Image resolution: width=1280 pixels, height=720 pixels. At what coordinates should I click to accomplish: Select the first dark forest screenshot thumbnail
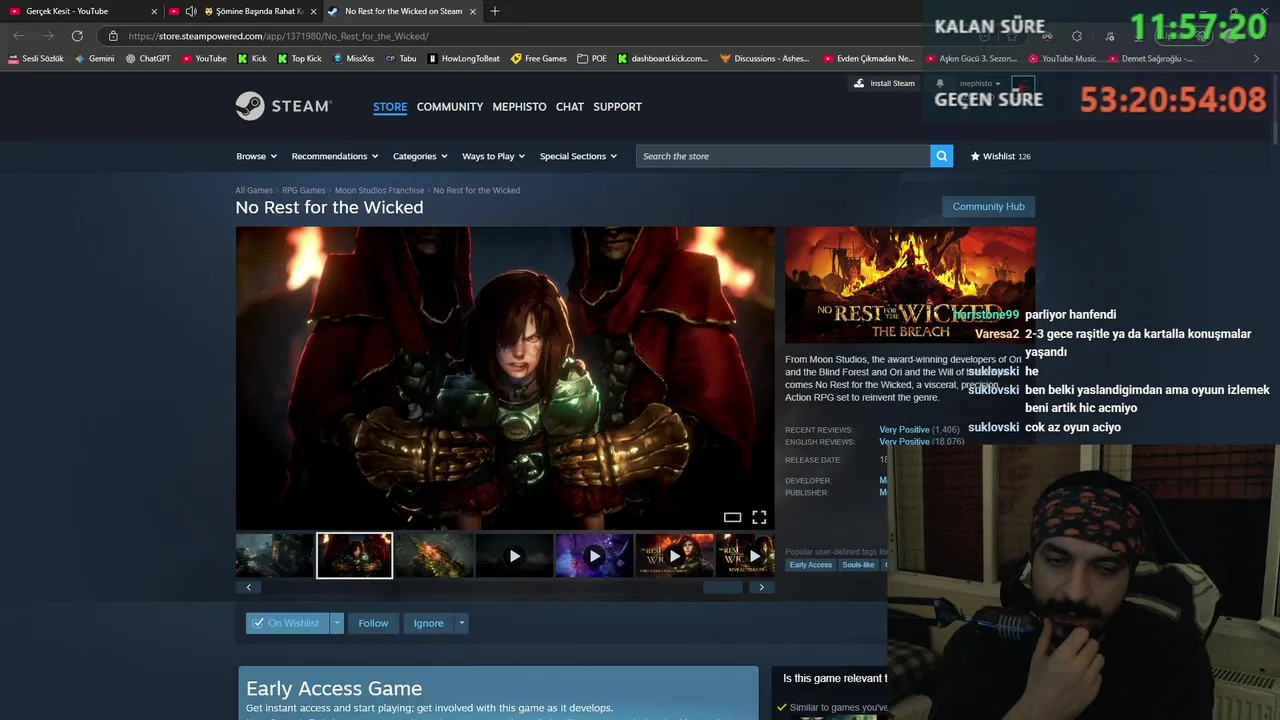tap(274, 555)
